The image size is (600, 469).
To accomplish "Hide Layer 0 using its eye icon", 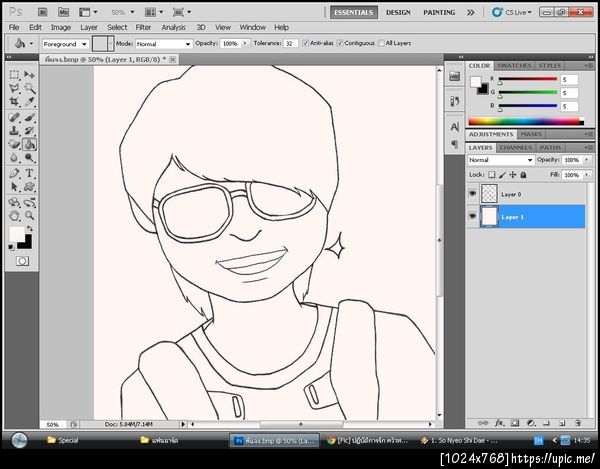I will click(x=473, y=194).
